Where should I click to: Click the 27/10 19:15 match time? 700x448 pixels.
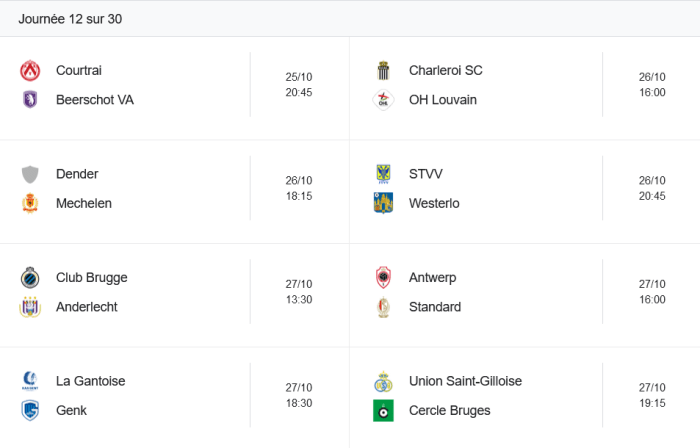(652, 395)
